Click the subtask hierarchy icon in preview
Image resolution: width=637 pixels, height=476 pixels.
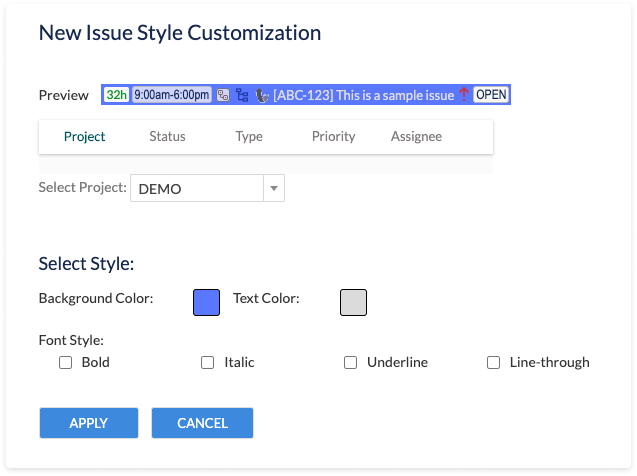[242, 95]
